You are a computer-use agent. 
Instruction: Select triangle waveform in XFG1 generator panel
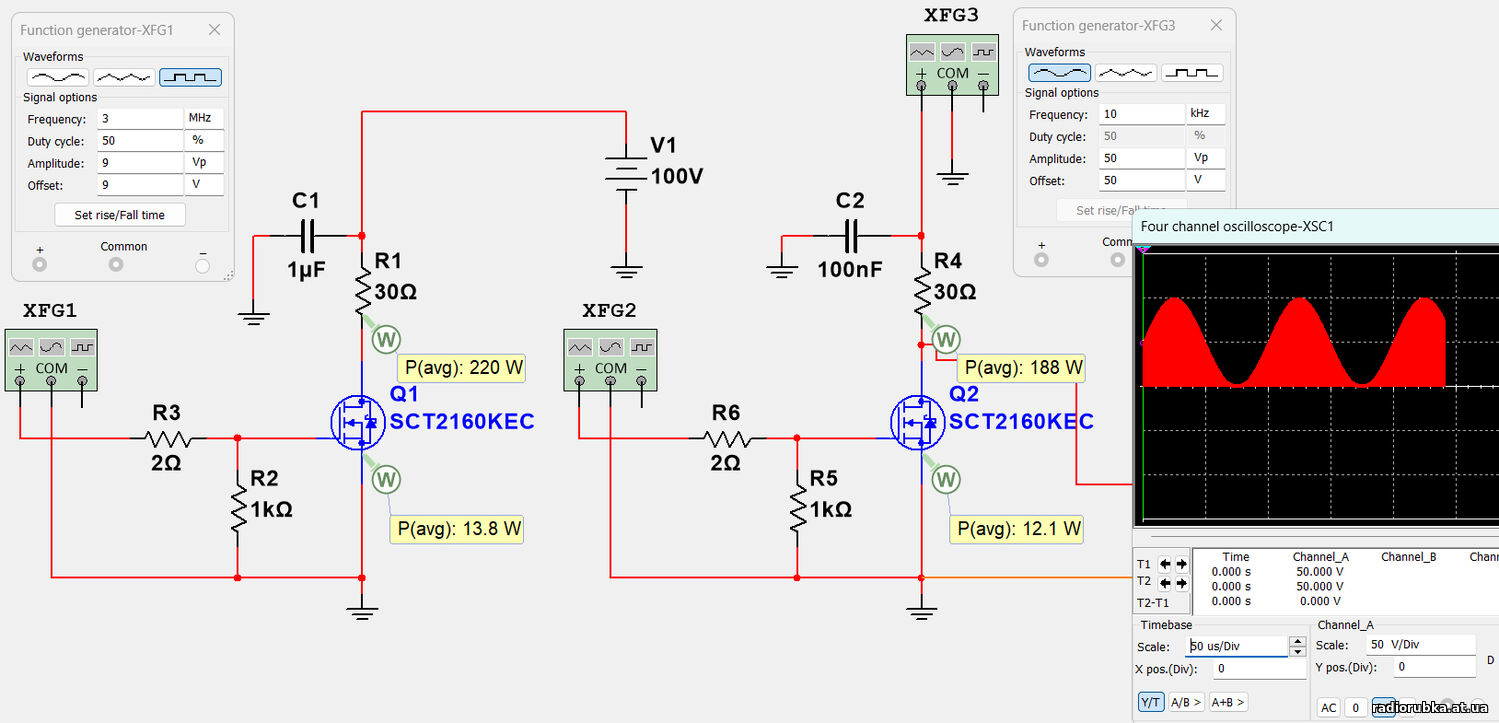click(x=124, y=77)
